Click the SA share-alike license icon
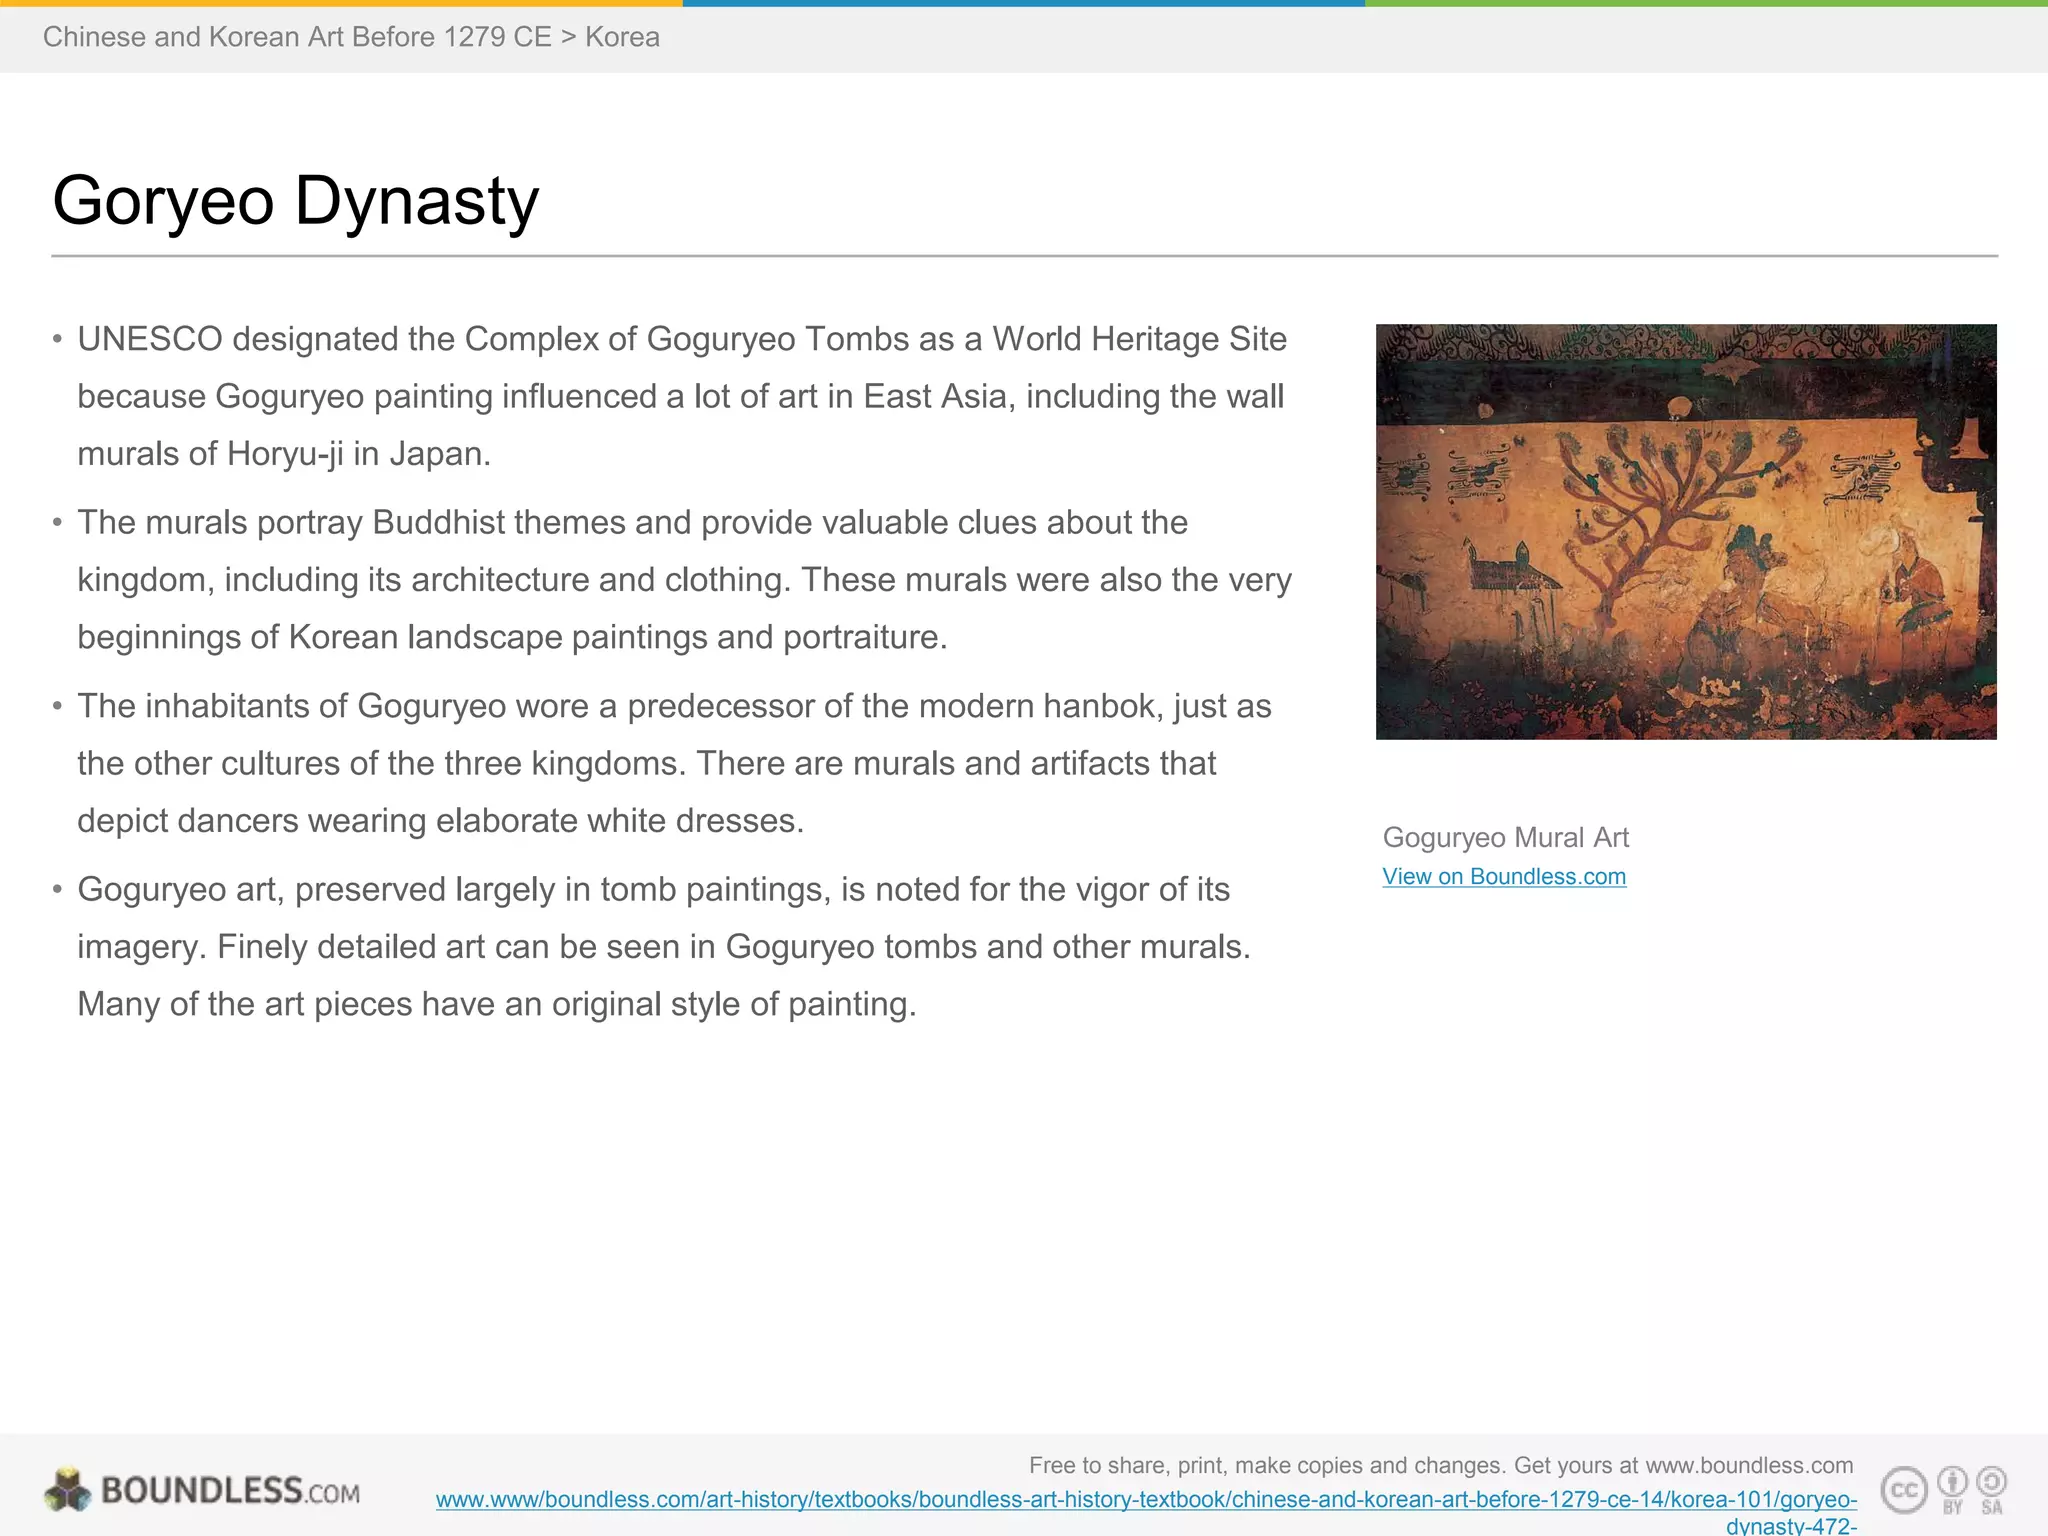Screen dimensions: 2048x1536 [x=1991, y=1490]
